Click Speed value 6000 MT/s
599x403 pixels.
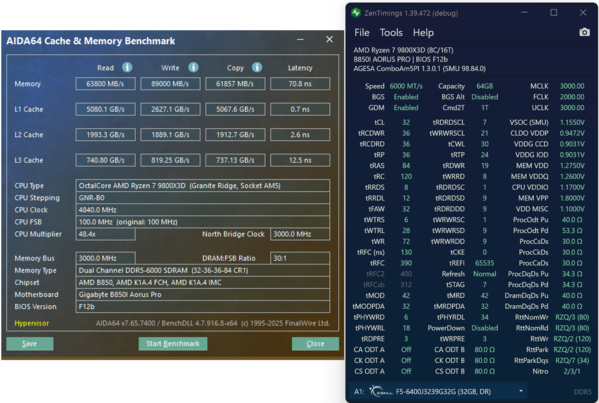(406, 86)
